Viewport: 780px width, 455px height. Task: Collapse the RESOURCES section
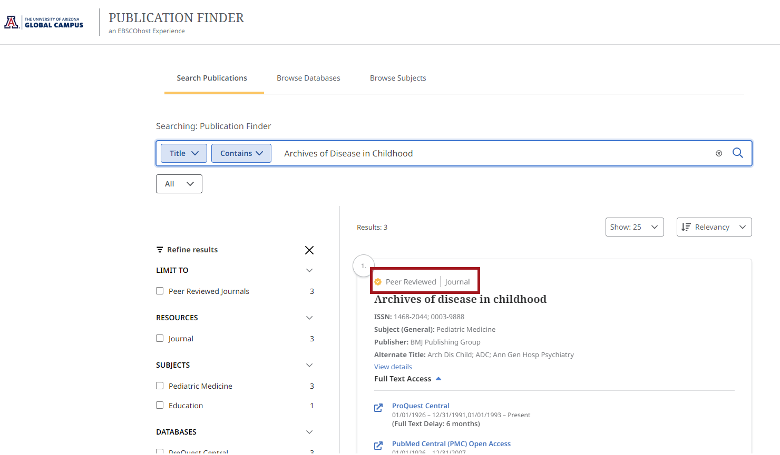coord(309,318)
